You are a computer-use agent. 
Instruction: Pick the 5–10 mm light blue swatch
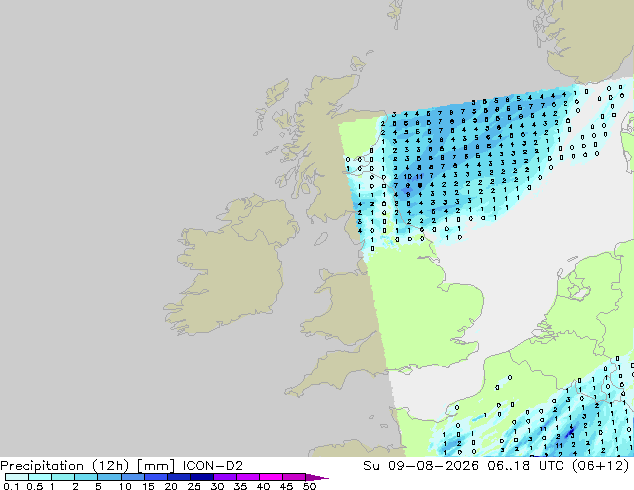pos(109,477)
